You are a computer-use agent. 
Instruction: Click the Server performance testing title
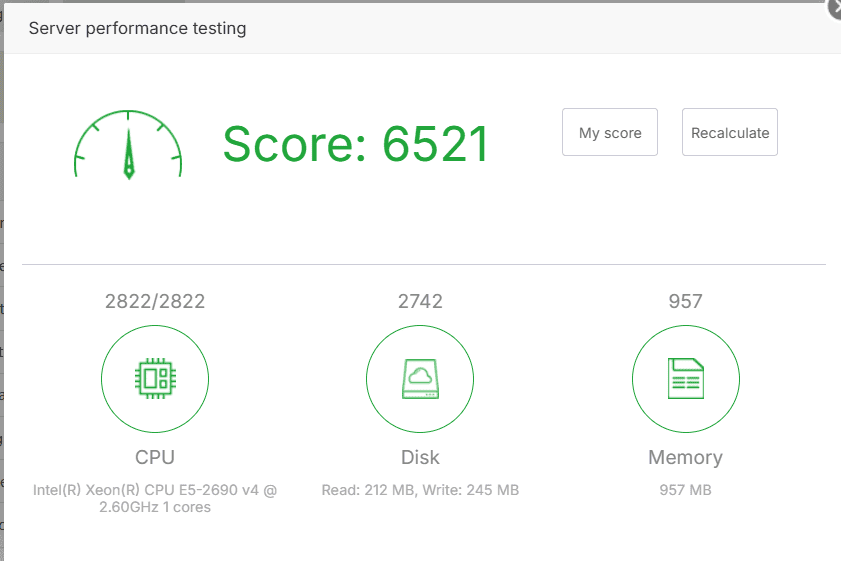click(137, 28)
